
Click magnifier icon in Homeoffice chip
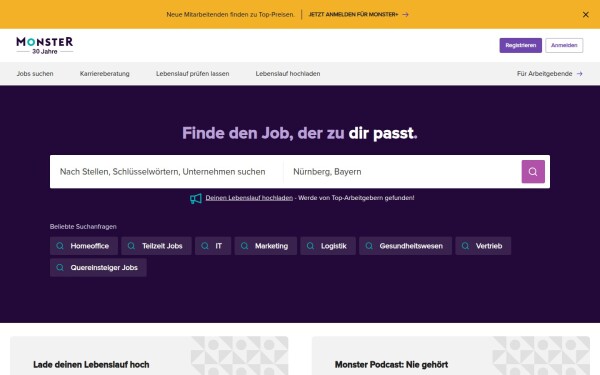point(60,246)
